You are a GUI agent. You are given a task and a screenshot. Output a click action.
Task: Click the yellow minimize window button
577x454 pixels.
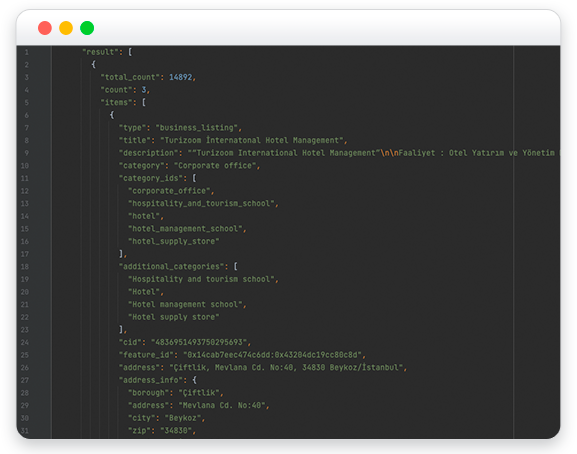tap(66, 28)
